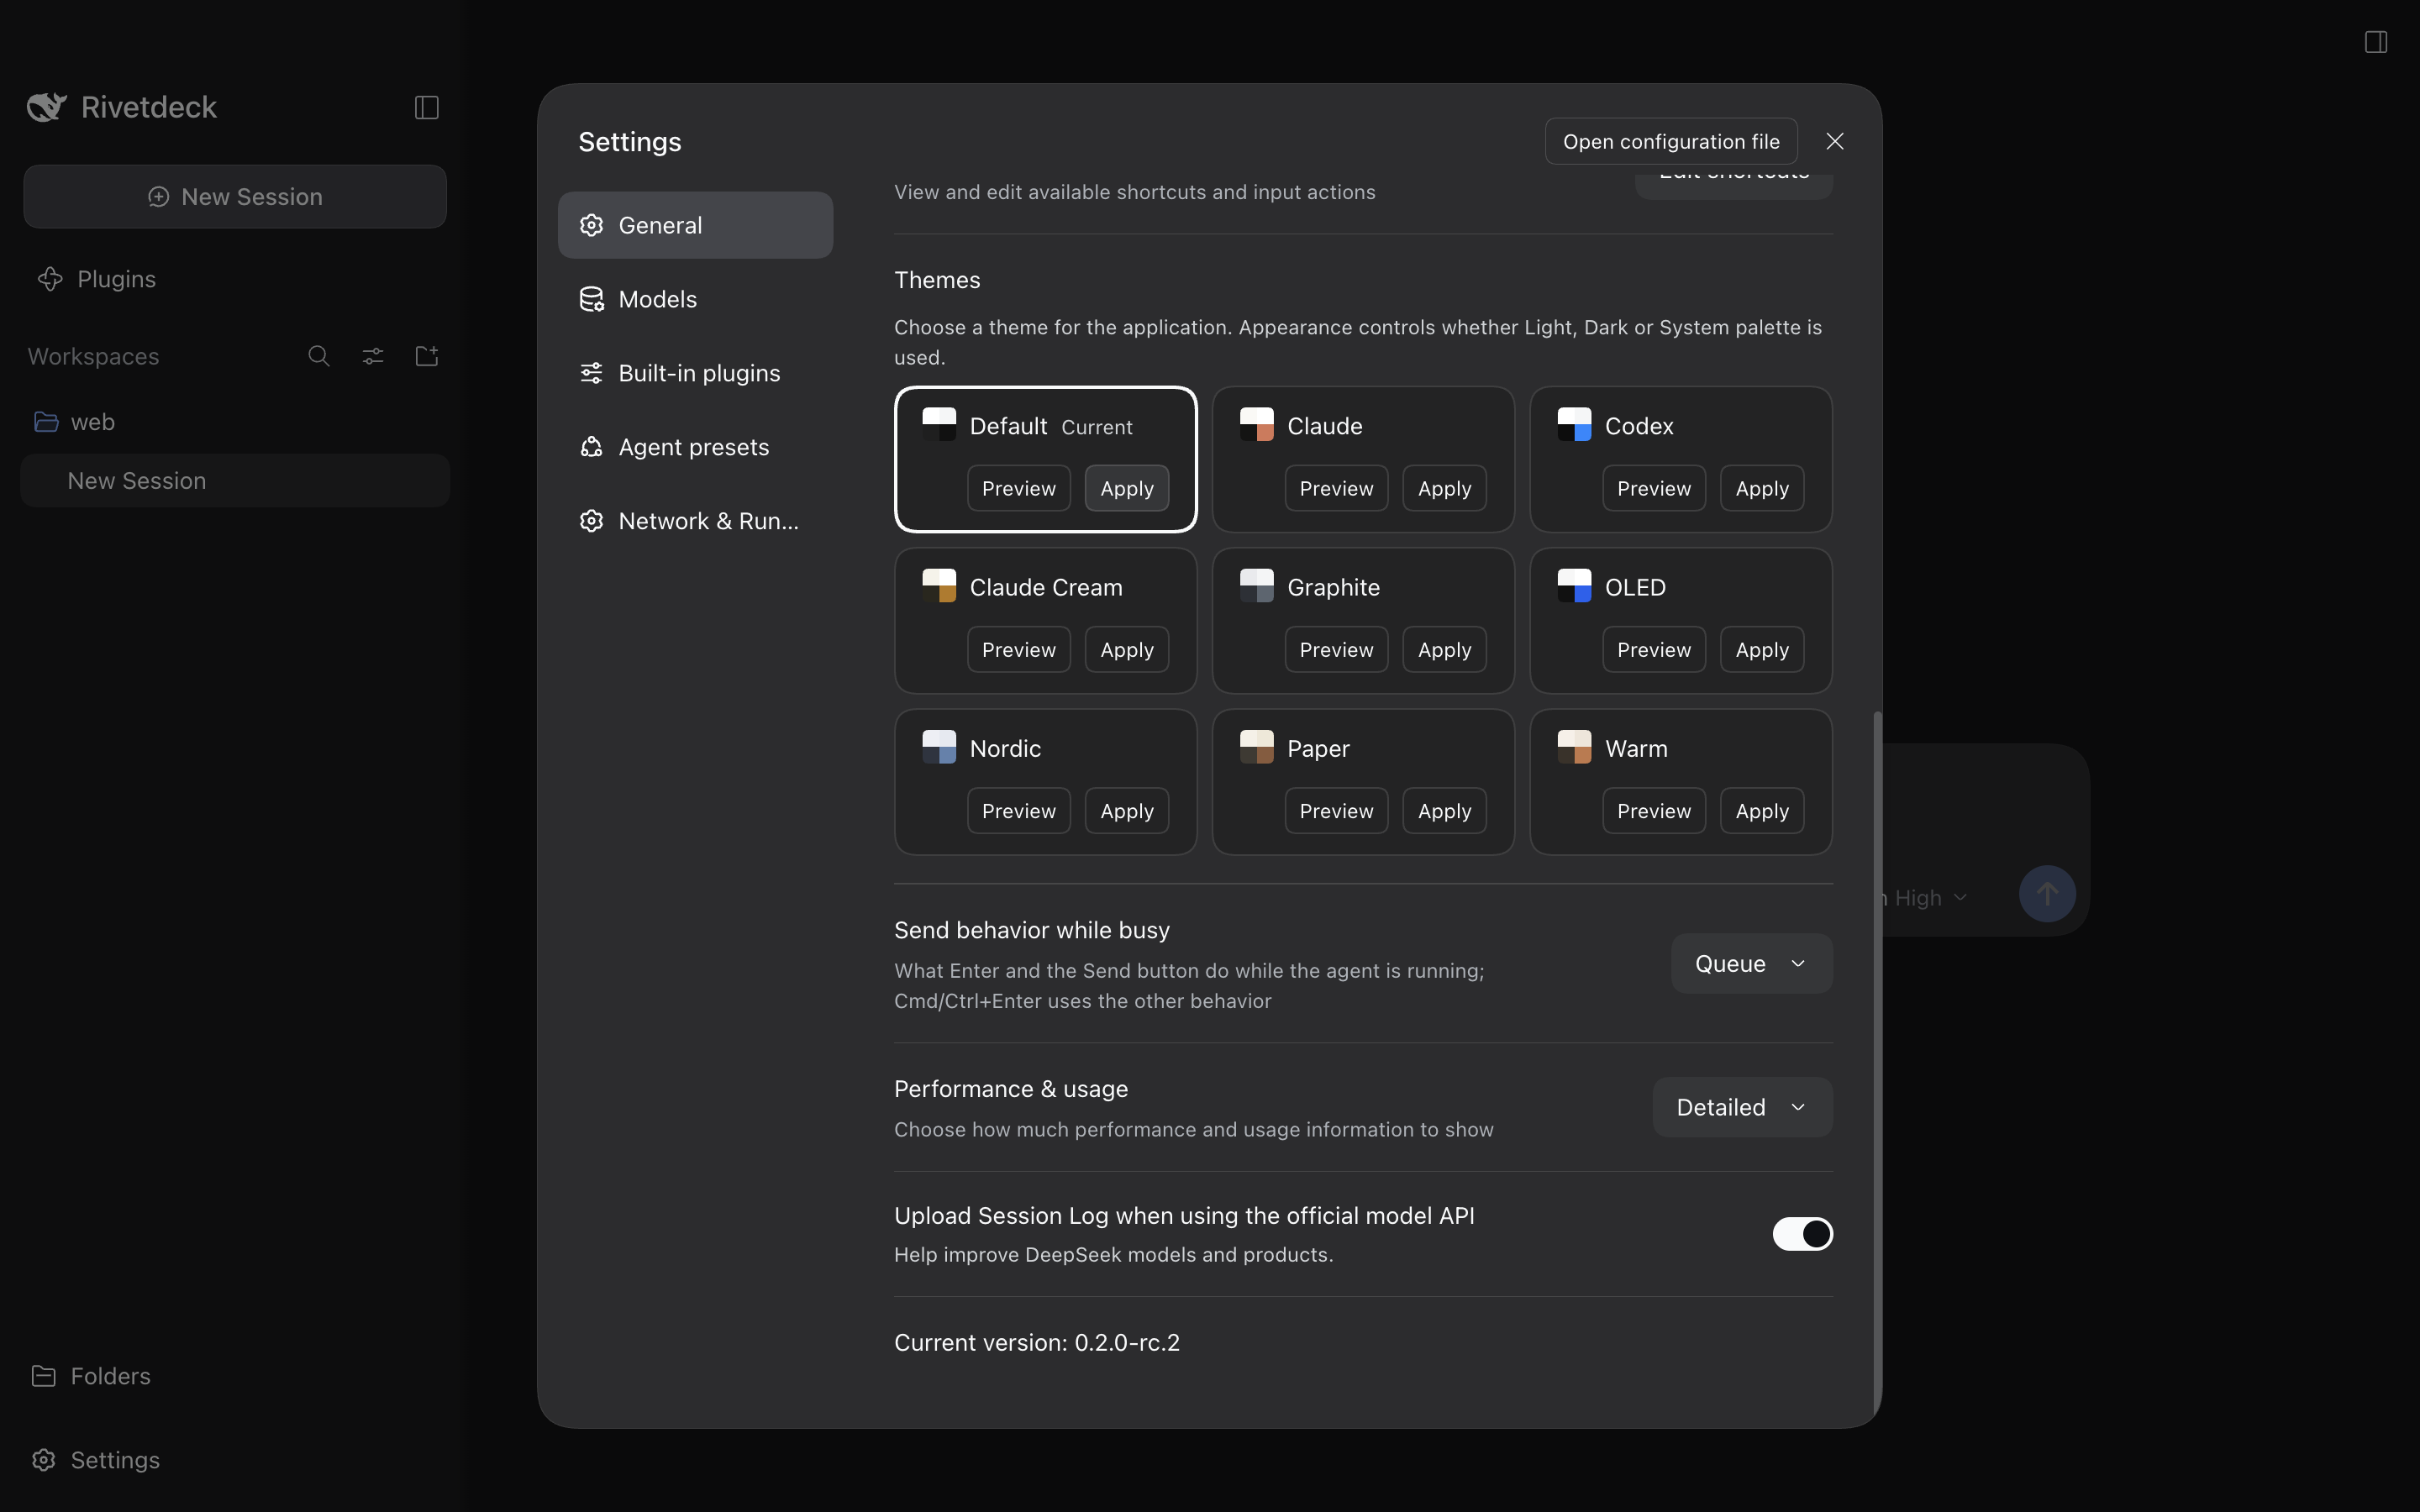Collapse the left sidebar panel icon

[427, 107]
